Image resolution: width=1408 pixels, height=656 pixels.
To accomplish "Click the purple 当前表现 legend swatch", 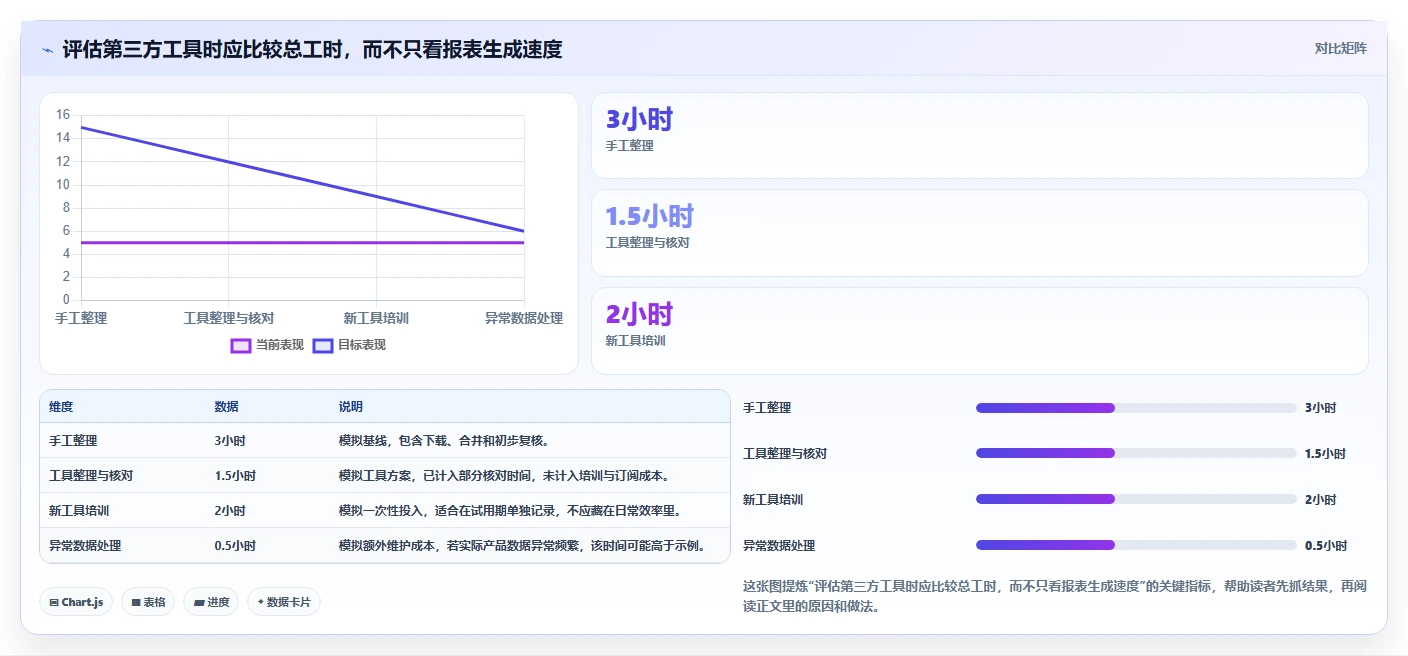I will (241, 345).
